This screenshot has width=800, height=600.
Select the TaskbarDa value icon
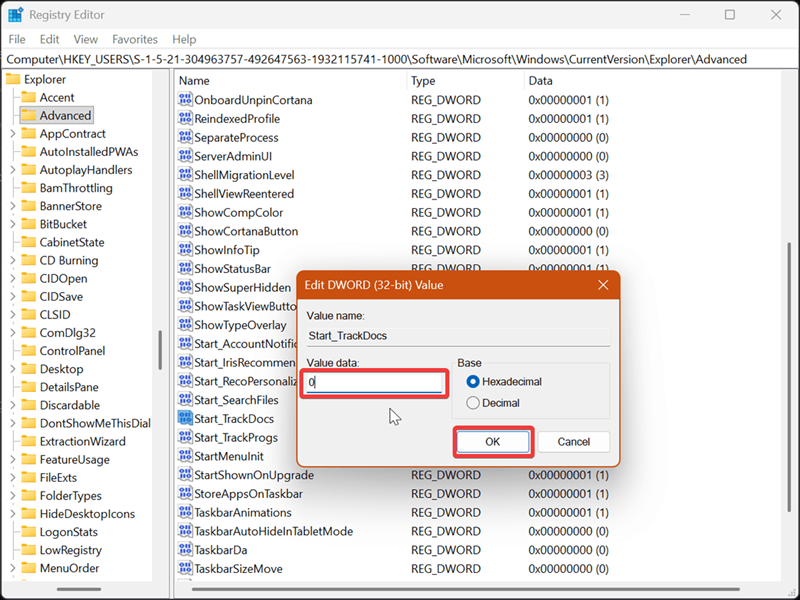(x=185, y=549)
